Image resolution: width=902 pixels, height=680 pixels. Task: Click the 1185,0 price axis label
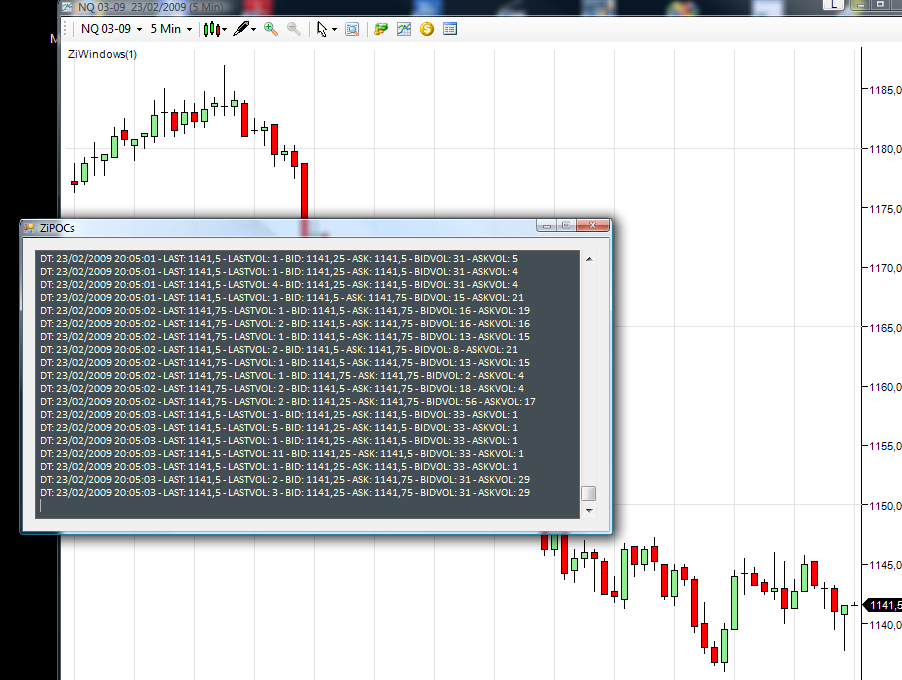(885, 90)
